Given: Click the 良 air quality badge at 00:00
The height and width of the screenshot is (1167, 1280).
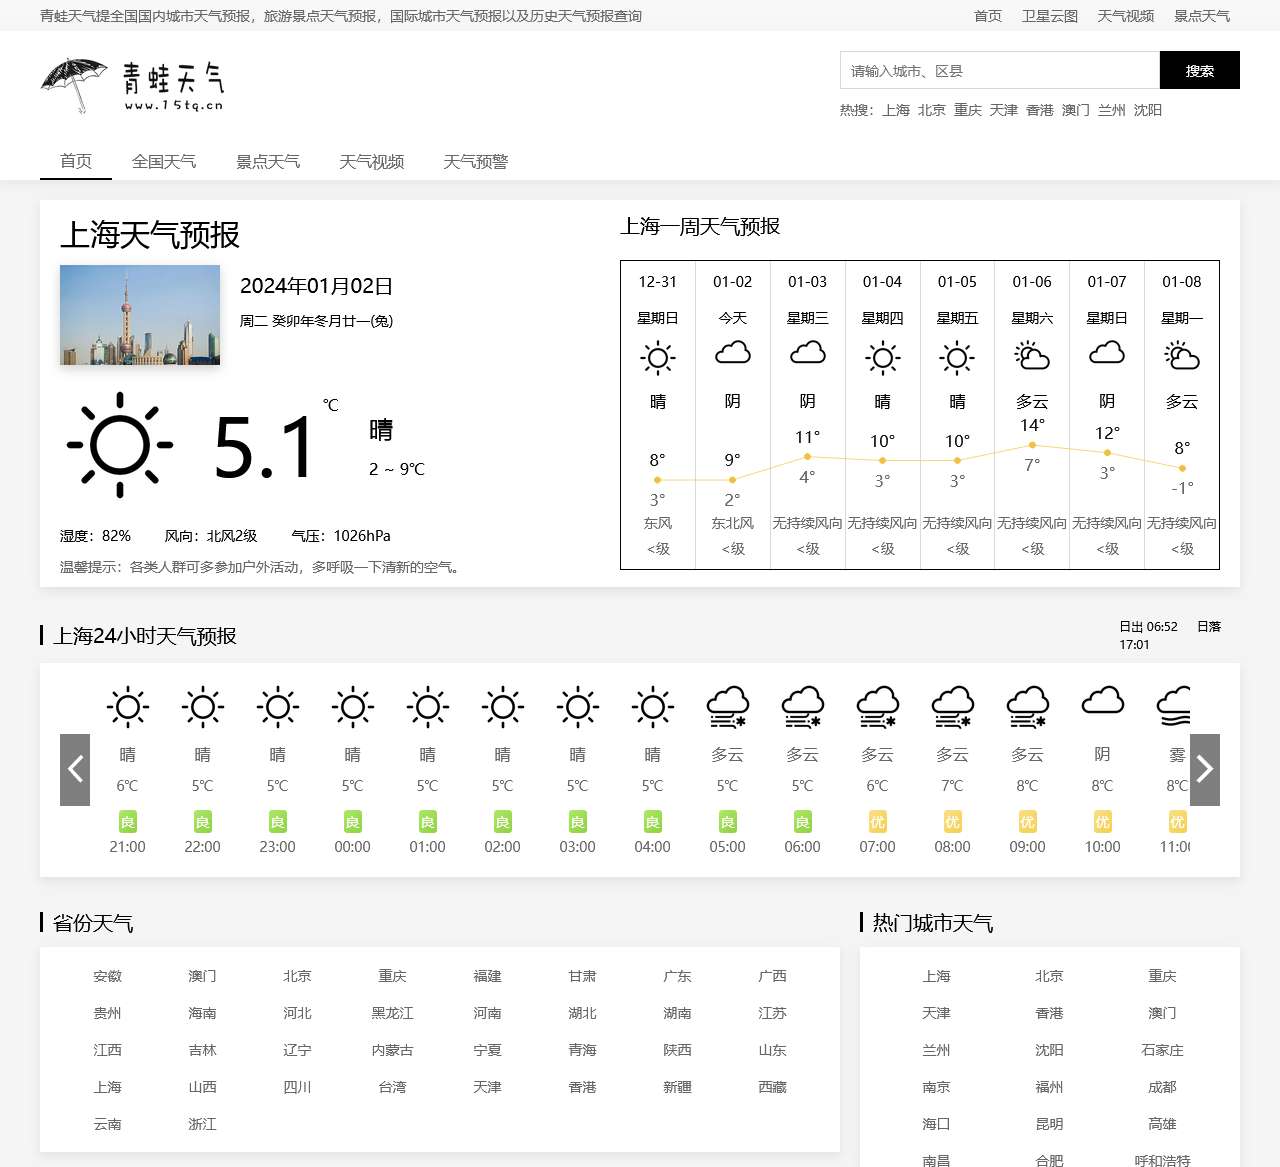Looking at the screenshot, I should pos(352,822).
